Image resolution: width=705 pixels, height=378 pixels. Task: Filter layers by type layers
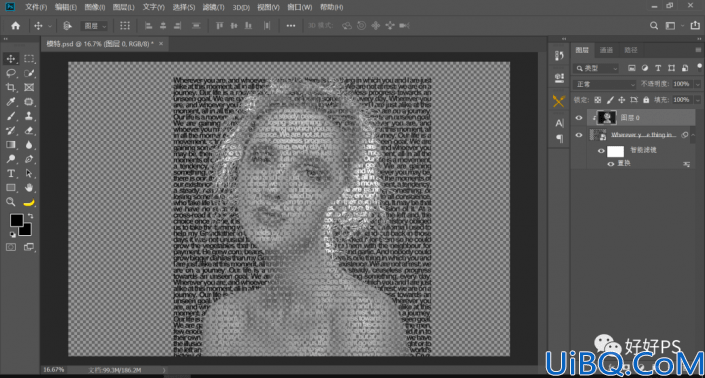pos(658,68)
